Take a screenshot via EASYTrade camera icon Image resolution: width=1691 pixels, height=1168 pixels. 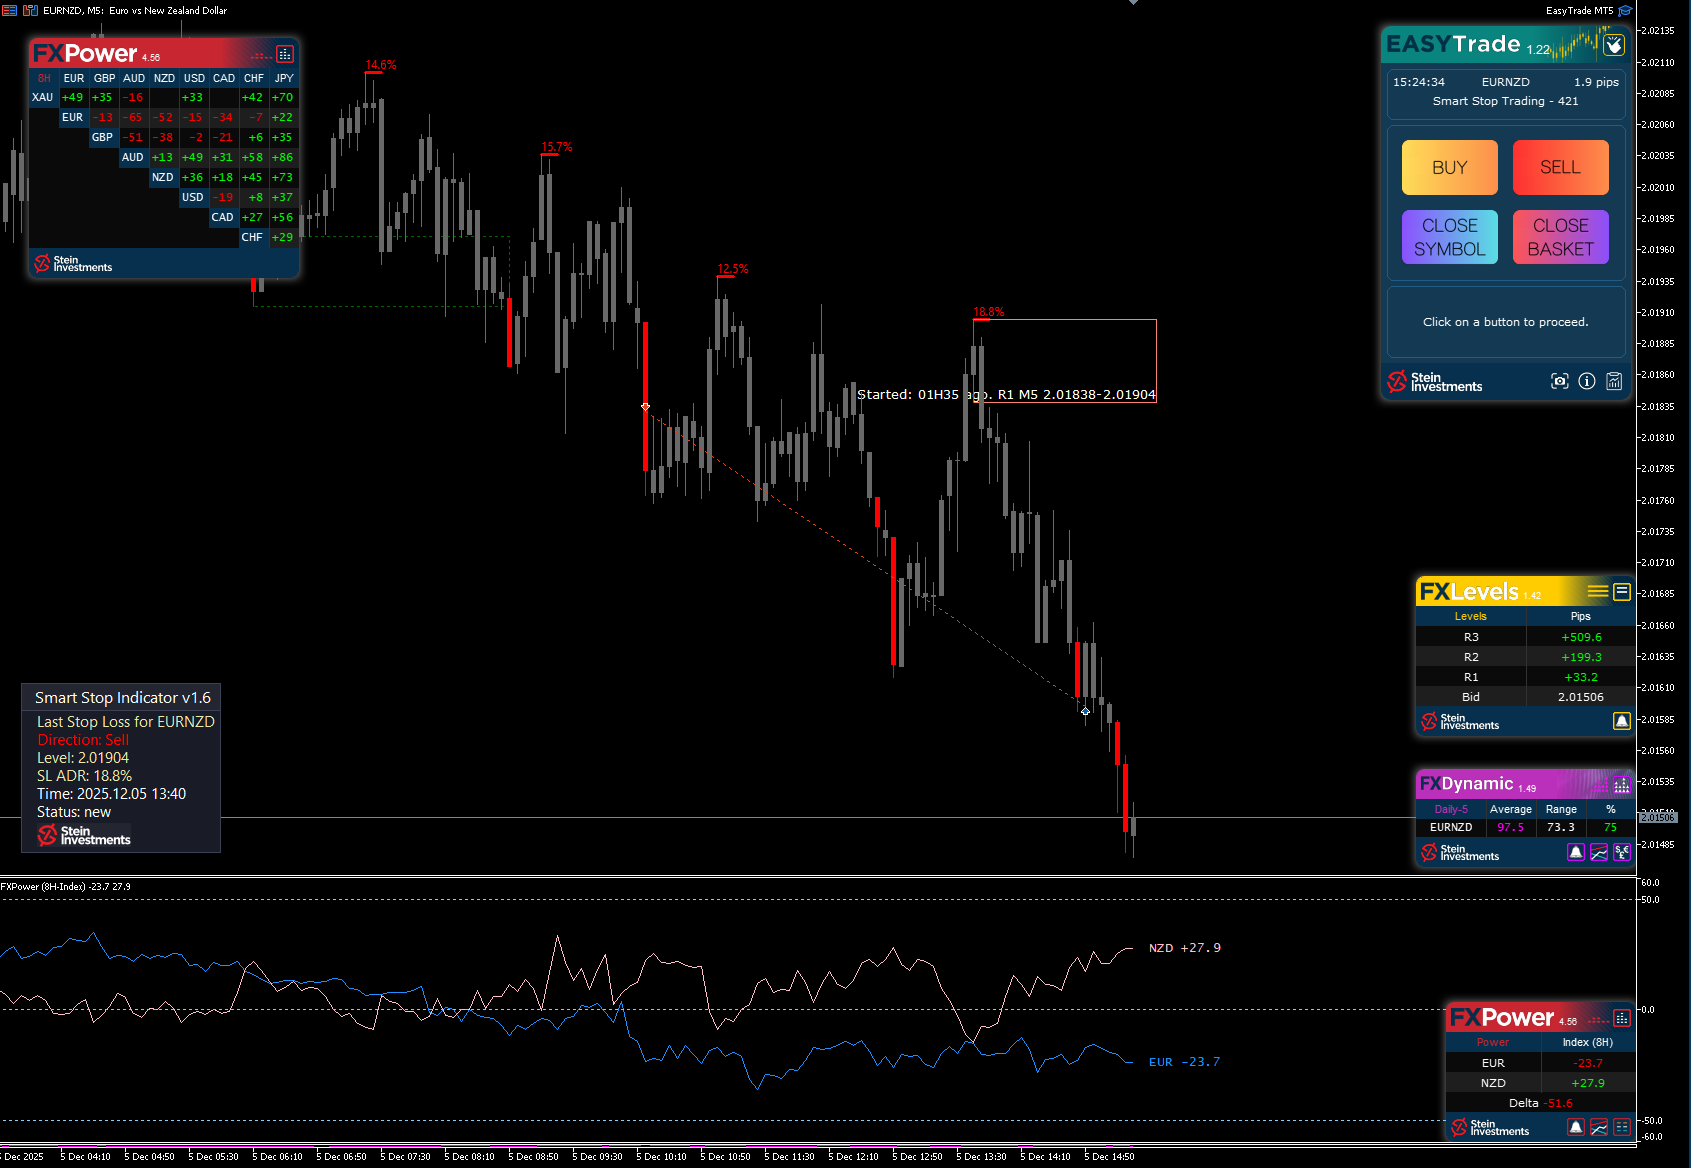[1560, 381]
